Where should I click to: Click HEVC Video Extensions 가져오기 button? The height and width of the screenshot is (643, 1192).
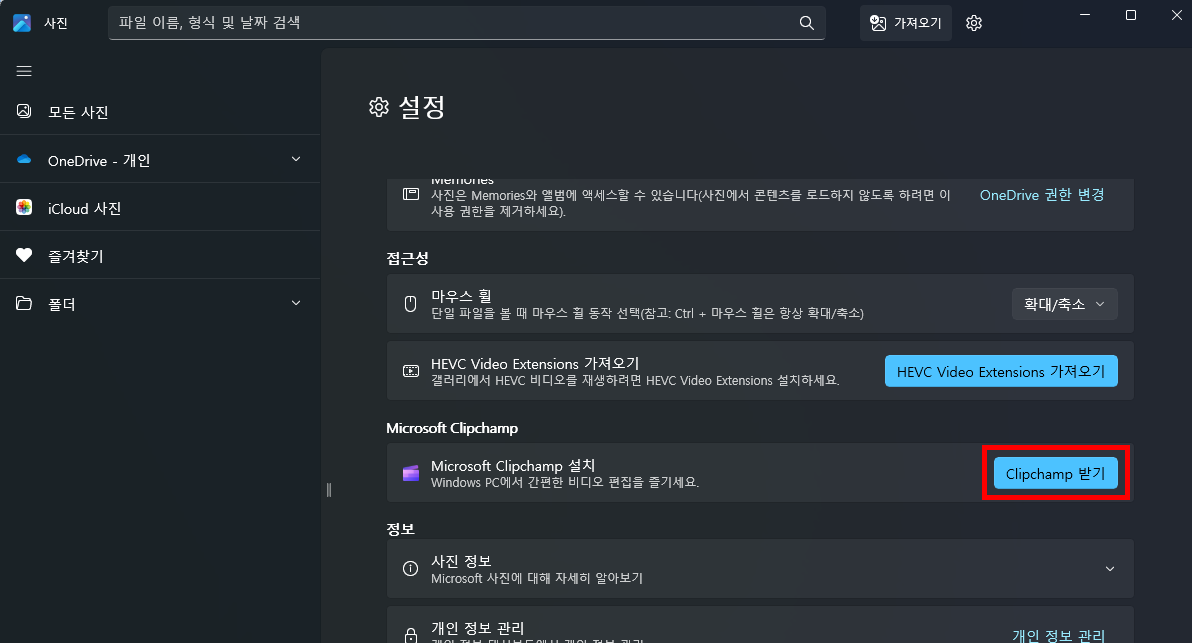pyautogui.click(x=1001, y=371)
